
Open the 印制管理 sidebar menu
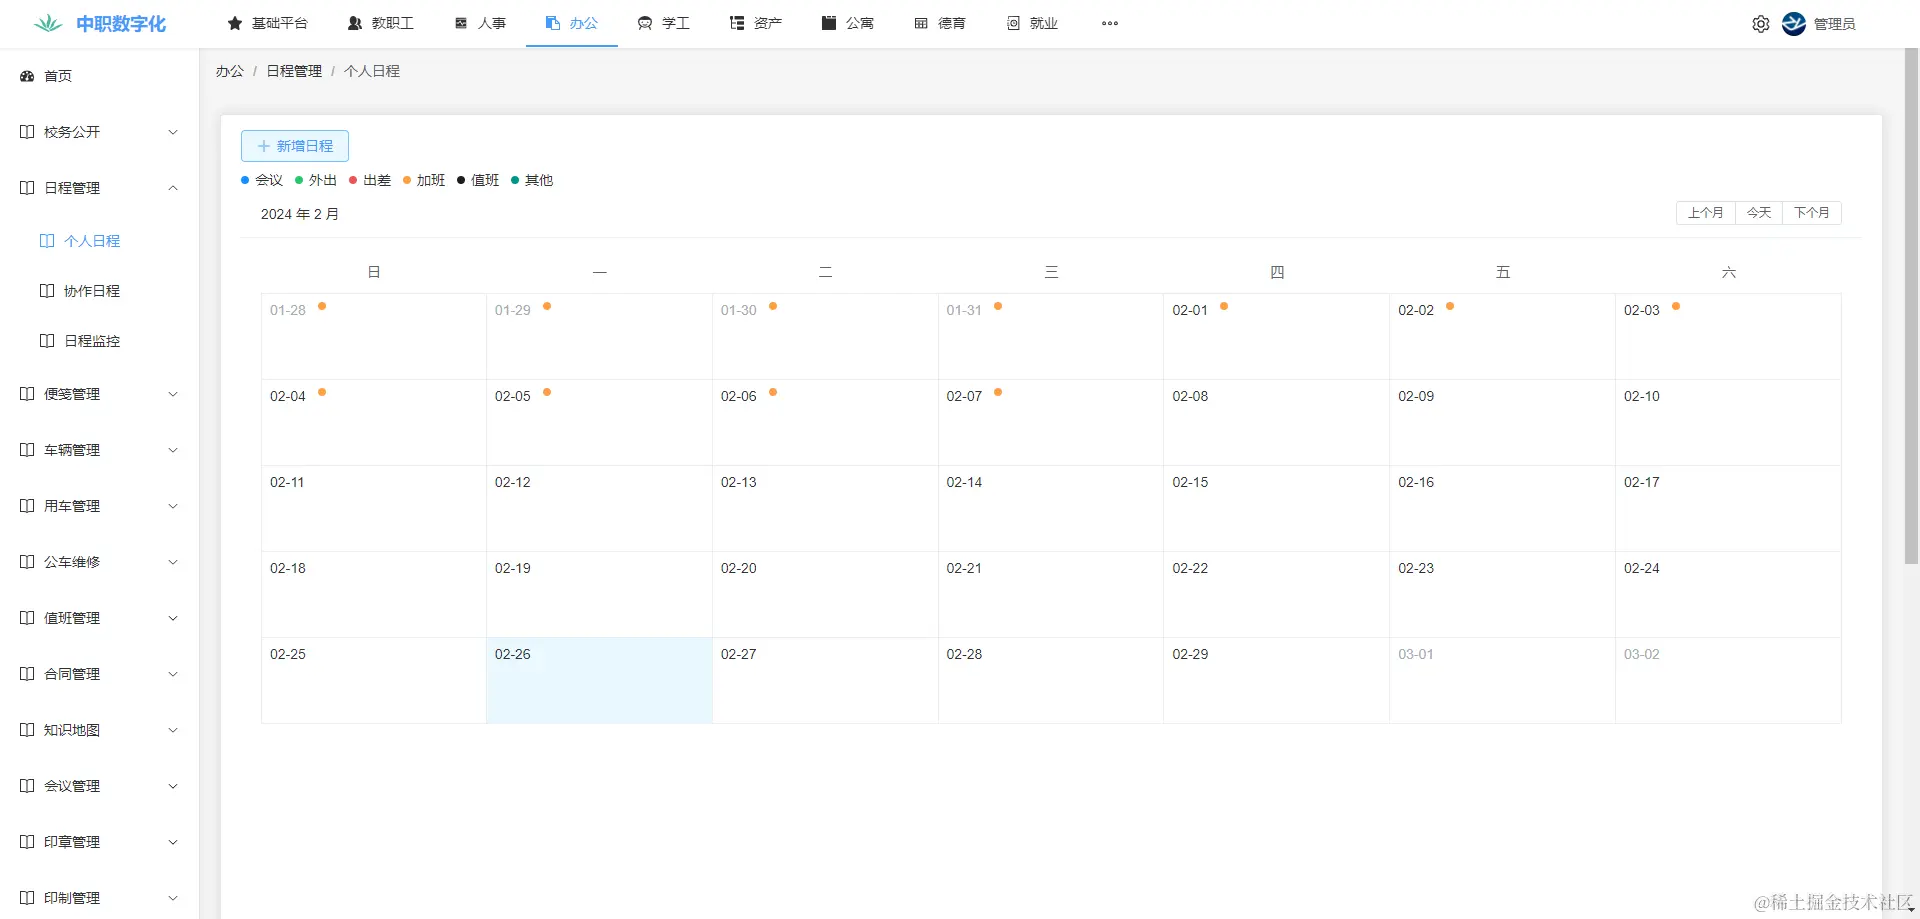(100, 898)
